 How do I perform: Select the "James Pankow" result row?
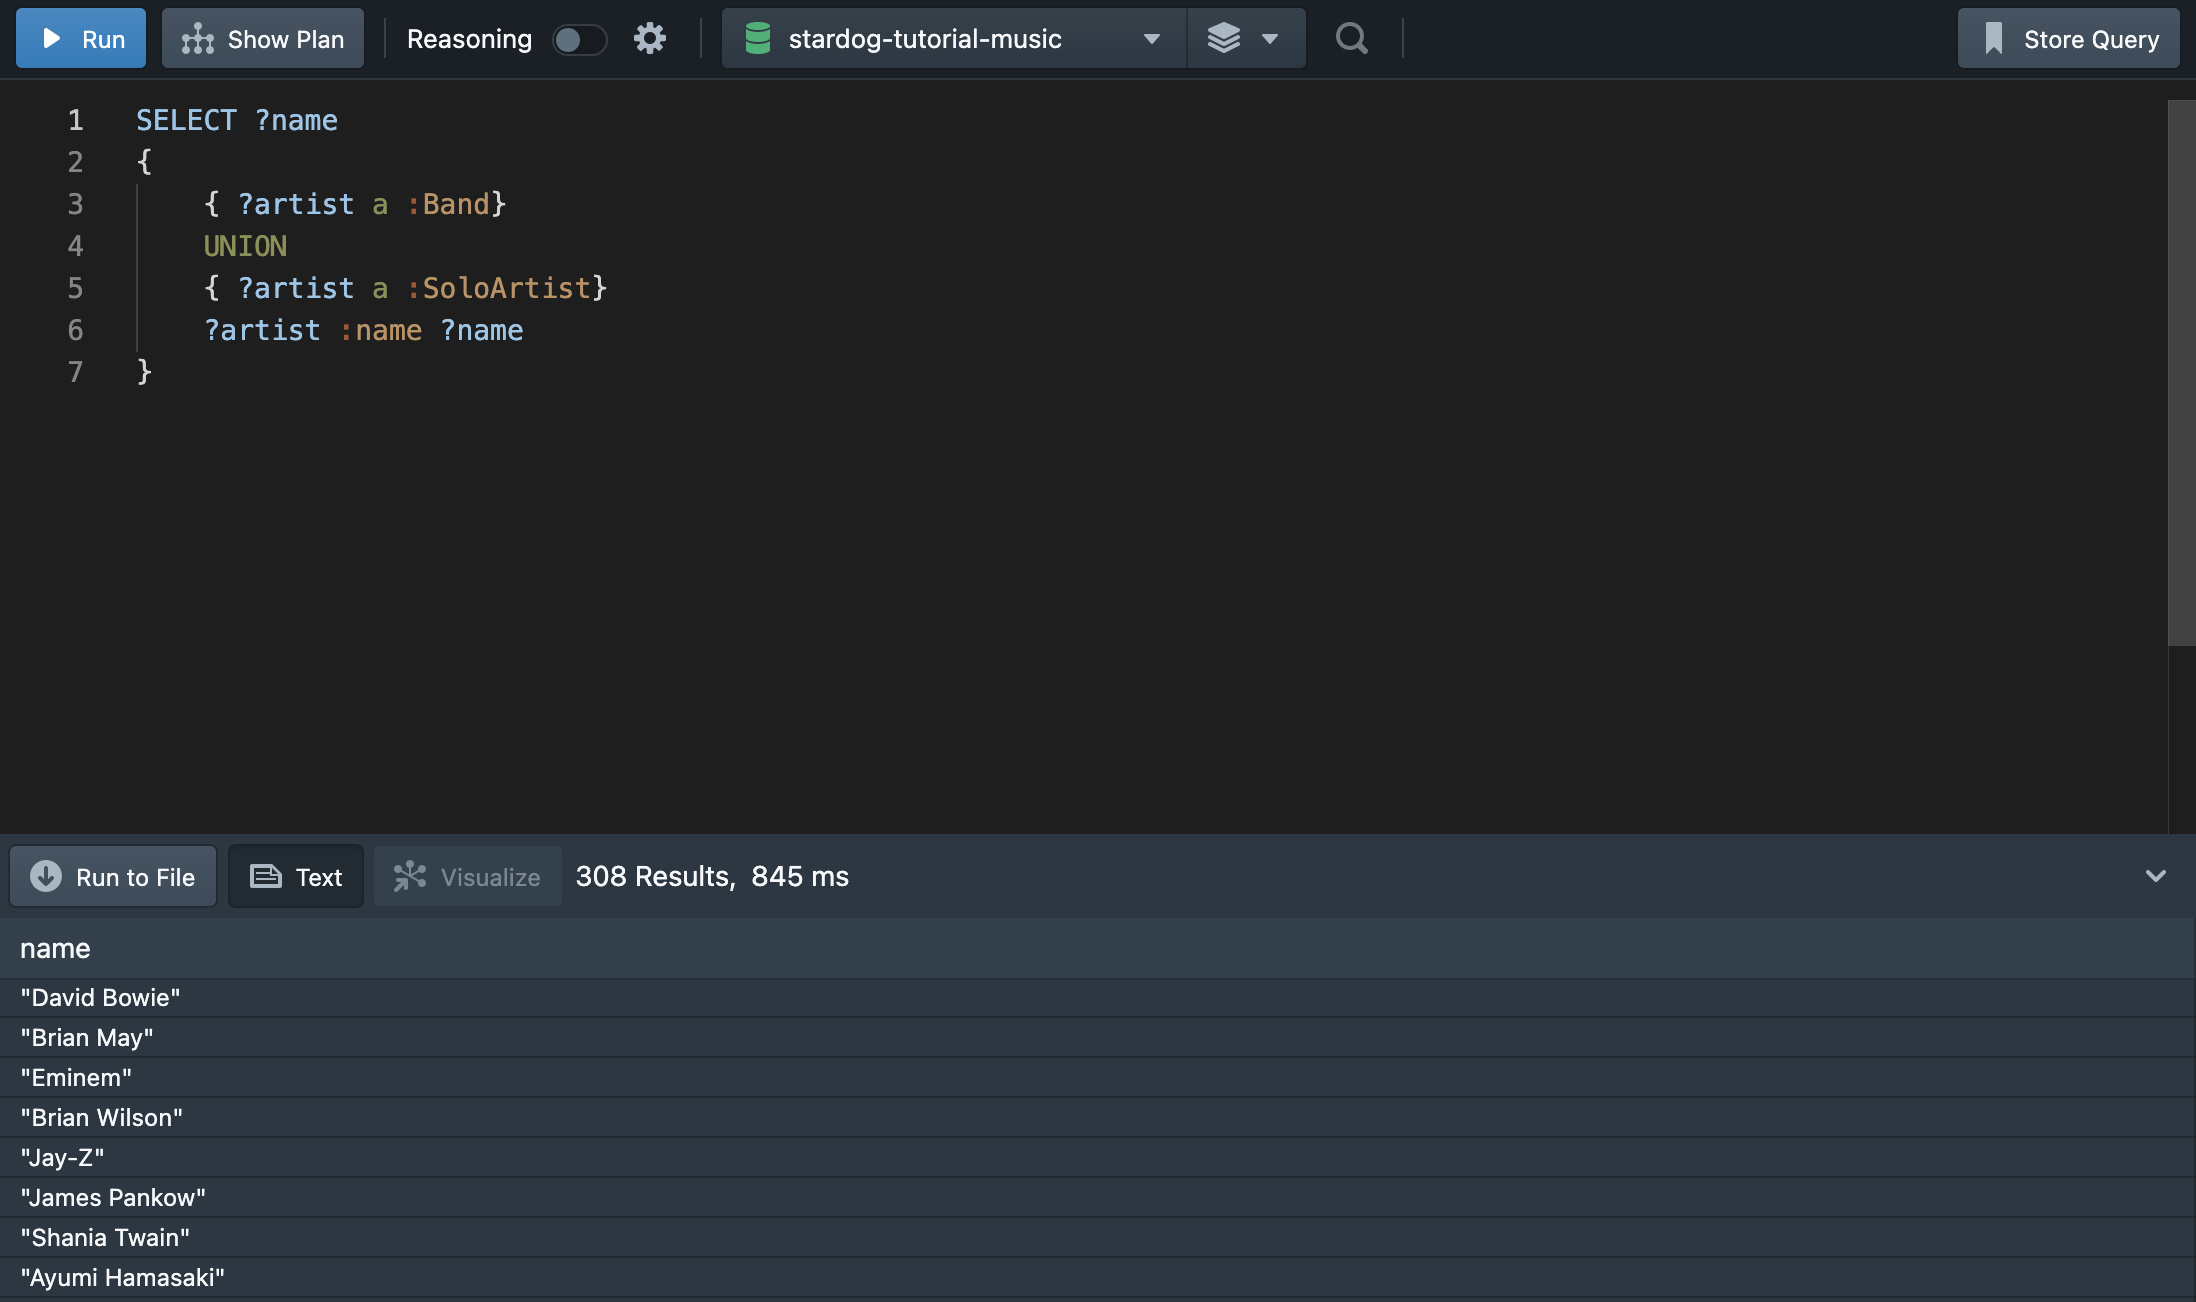1098,1198
